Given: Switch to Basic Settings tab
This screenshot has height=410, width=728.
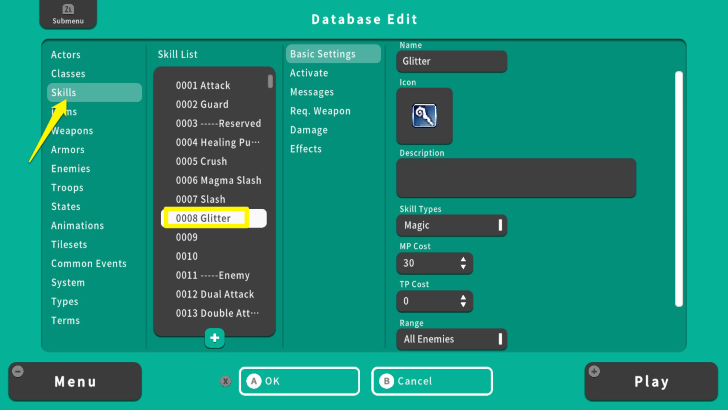Looking at the screenshot, I should pyautogui.click(x=333, y=54).
